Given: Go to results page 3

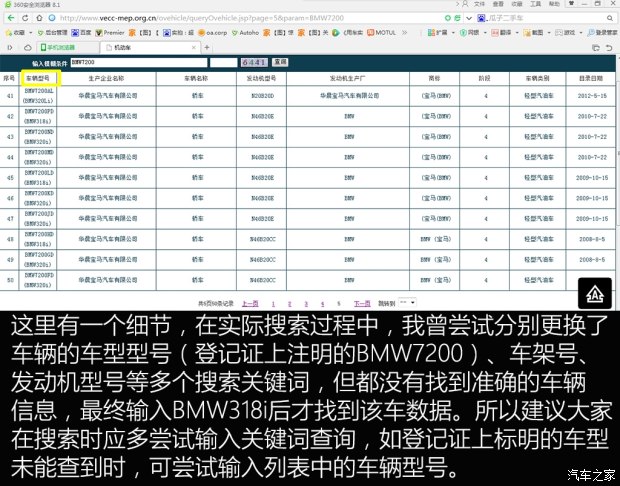Looking at the screenshot, I should [306, 304].
